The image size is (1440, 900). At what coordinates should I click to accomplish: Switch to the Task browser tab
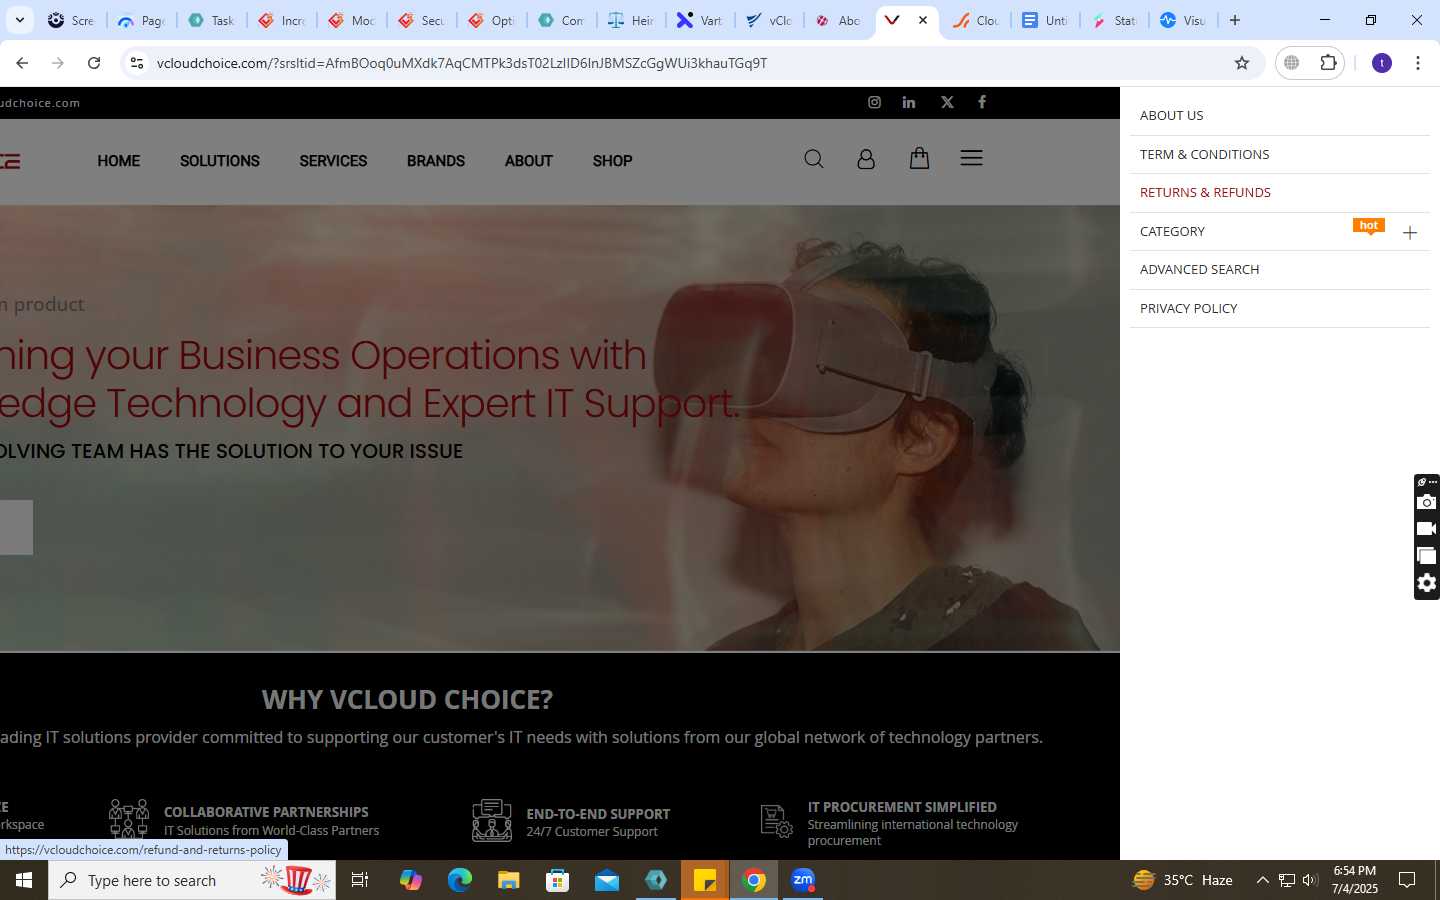pos(211,20)
